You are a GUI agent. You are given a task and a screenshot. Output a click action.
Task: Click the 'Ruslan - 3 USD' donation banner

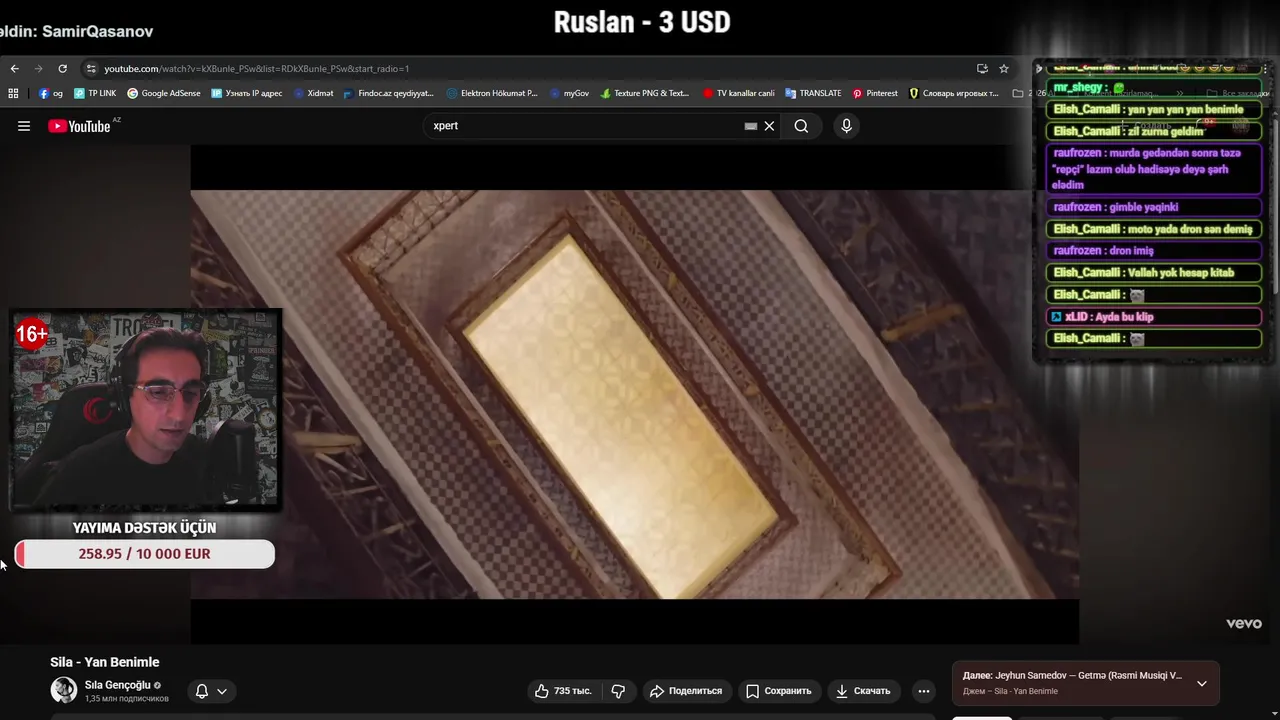click(x=642, y=22)
